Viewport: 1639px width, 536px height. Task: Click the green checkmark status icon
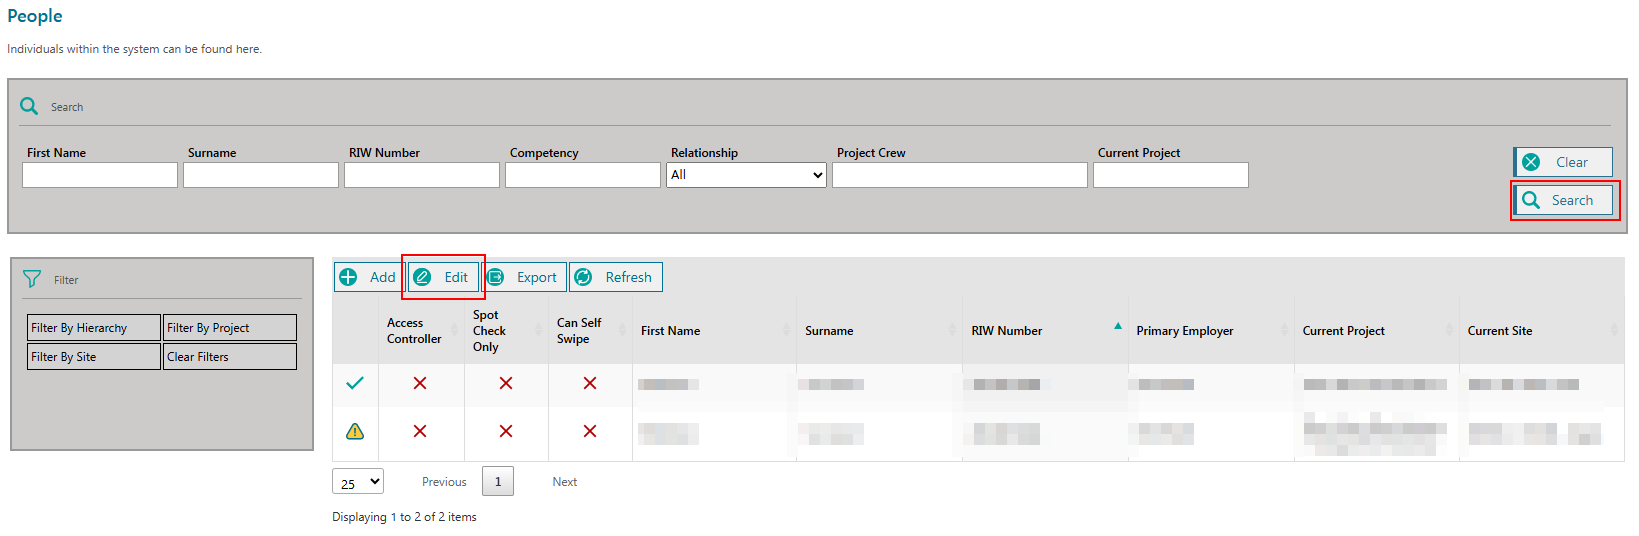[x=355, y=383]
